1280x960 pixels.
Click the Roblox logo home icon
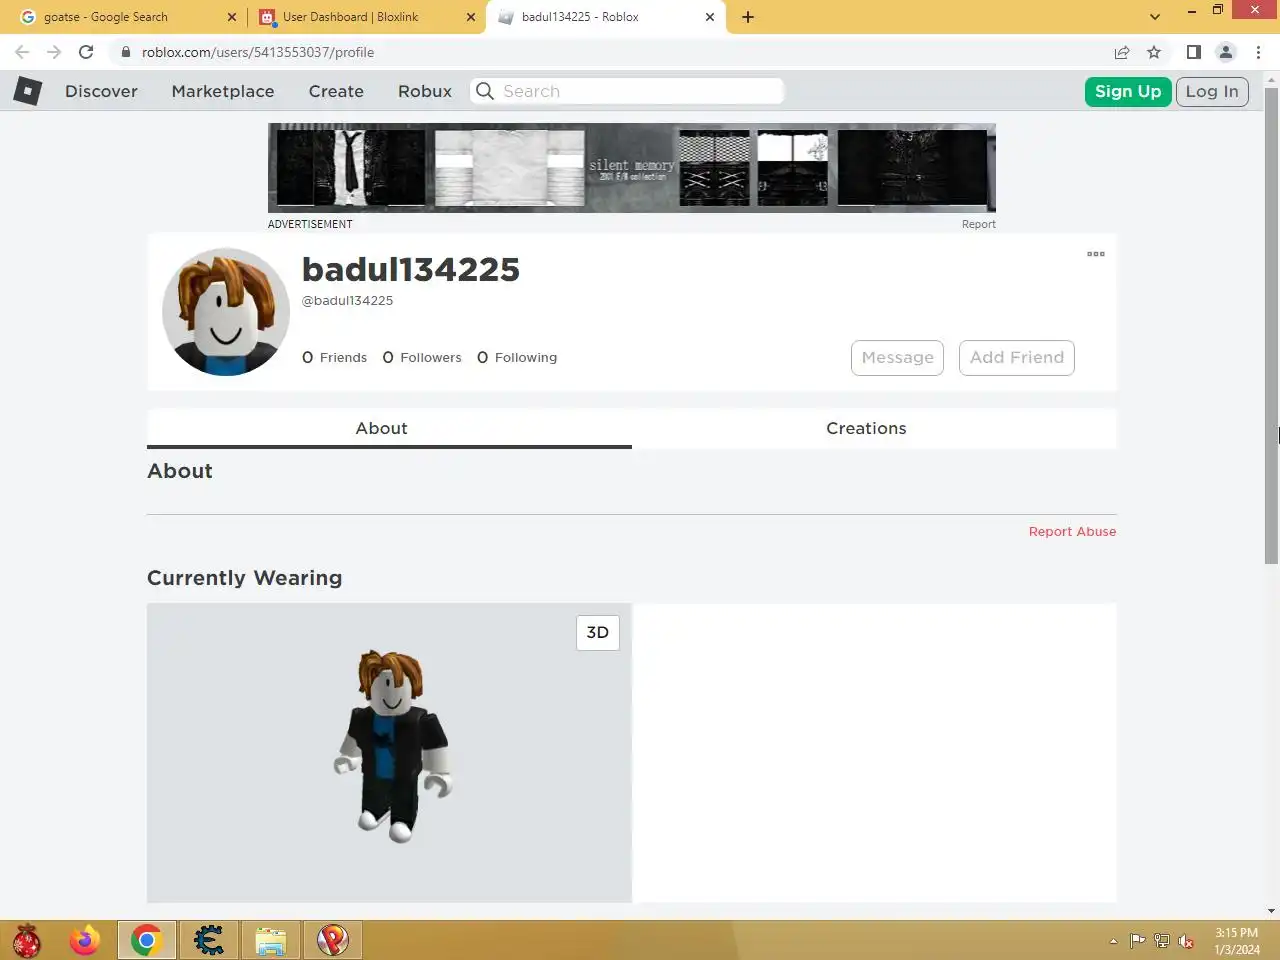tap(27, 91)
